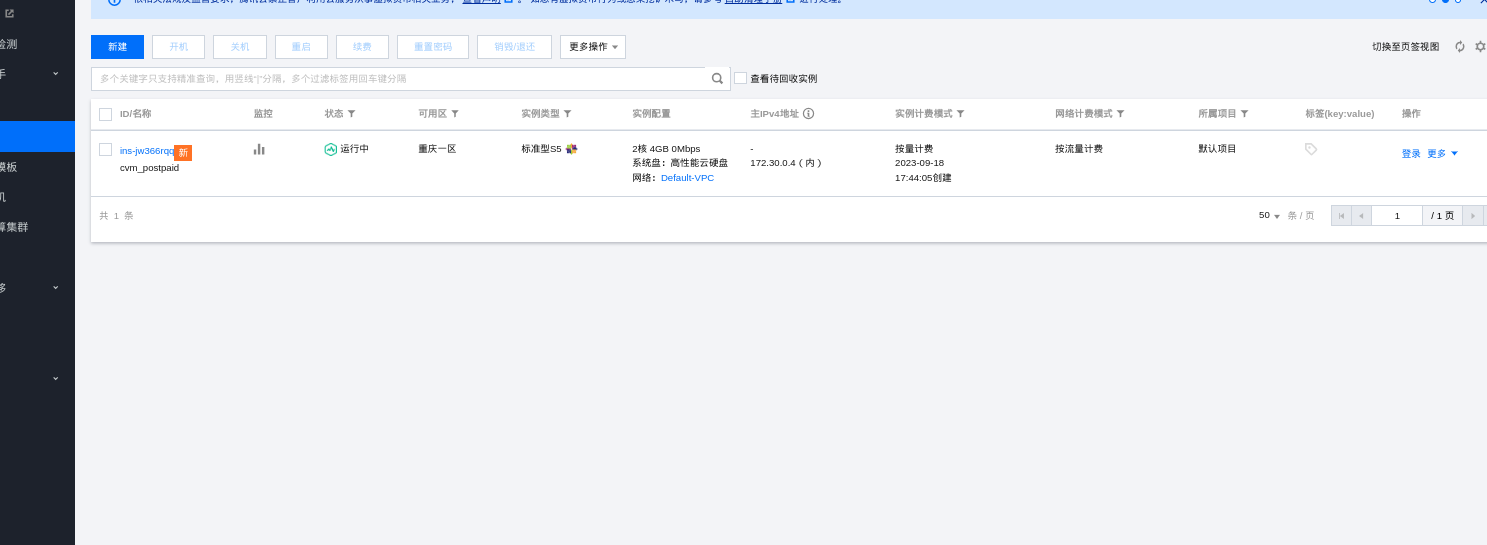Viewport: 1487px width, 545px height.
Task: Click the info icon next to 主IPv4地址
Action: coord(808,114)
